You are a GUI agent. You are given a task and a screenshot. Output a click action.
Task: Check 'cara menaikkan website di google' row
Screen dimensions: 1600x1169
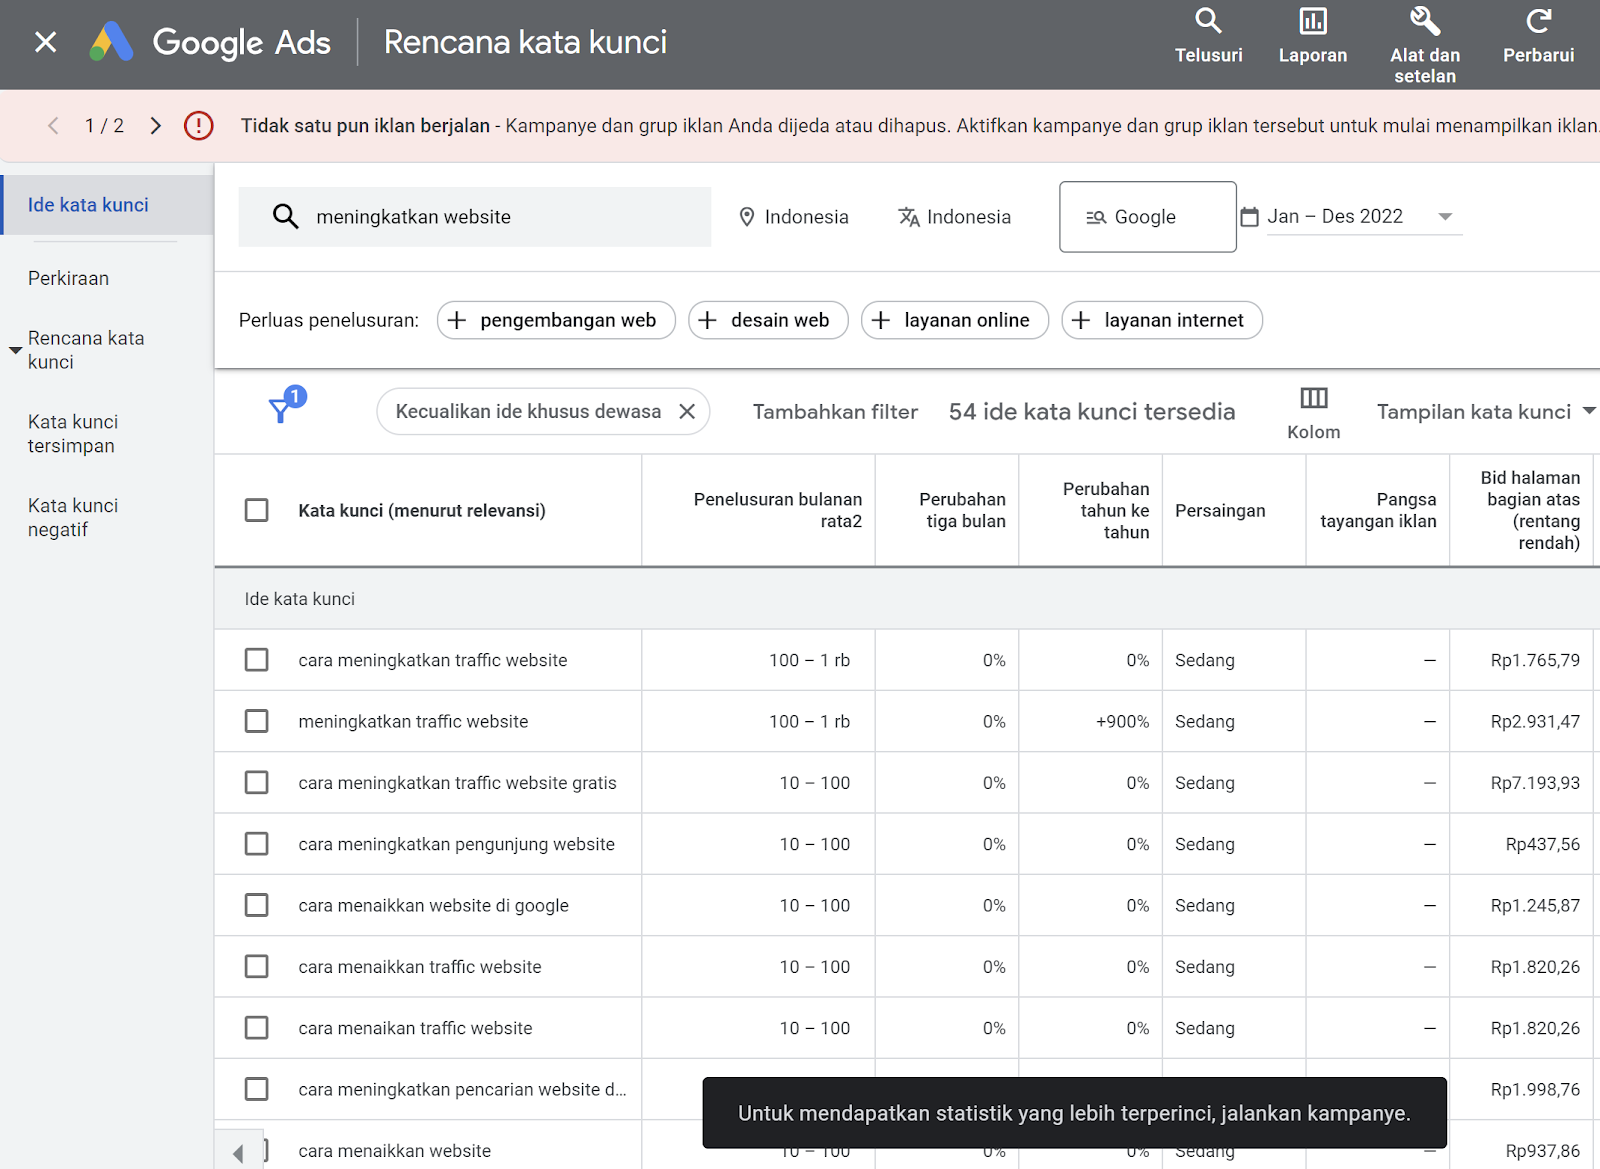pos(257,905)
